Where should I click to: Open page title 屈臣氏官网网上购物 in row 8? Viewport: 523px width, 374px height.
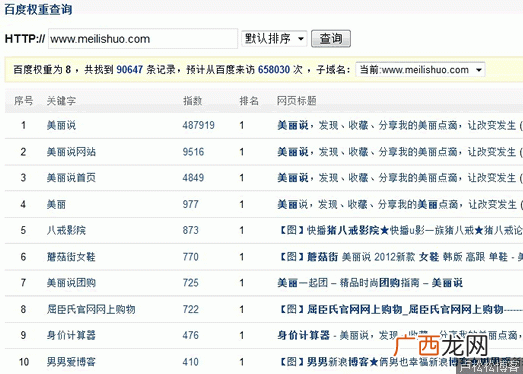click(400, 309)
